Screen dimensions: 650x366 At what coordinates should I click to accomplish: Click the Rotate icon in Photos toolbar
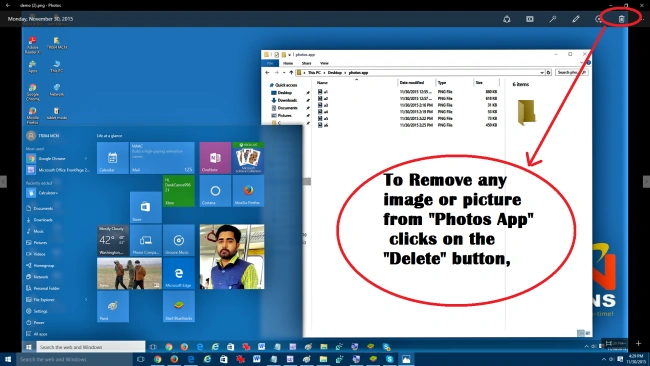598,19
